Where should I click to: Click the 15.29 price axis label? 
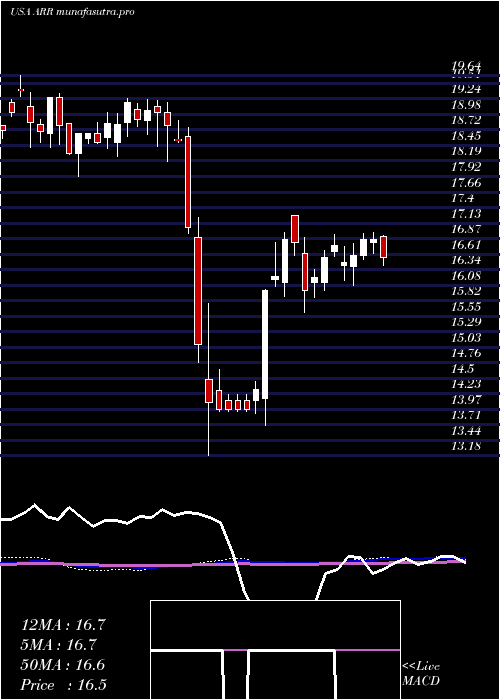tap(466, 322)
